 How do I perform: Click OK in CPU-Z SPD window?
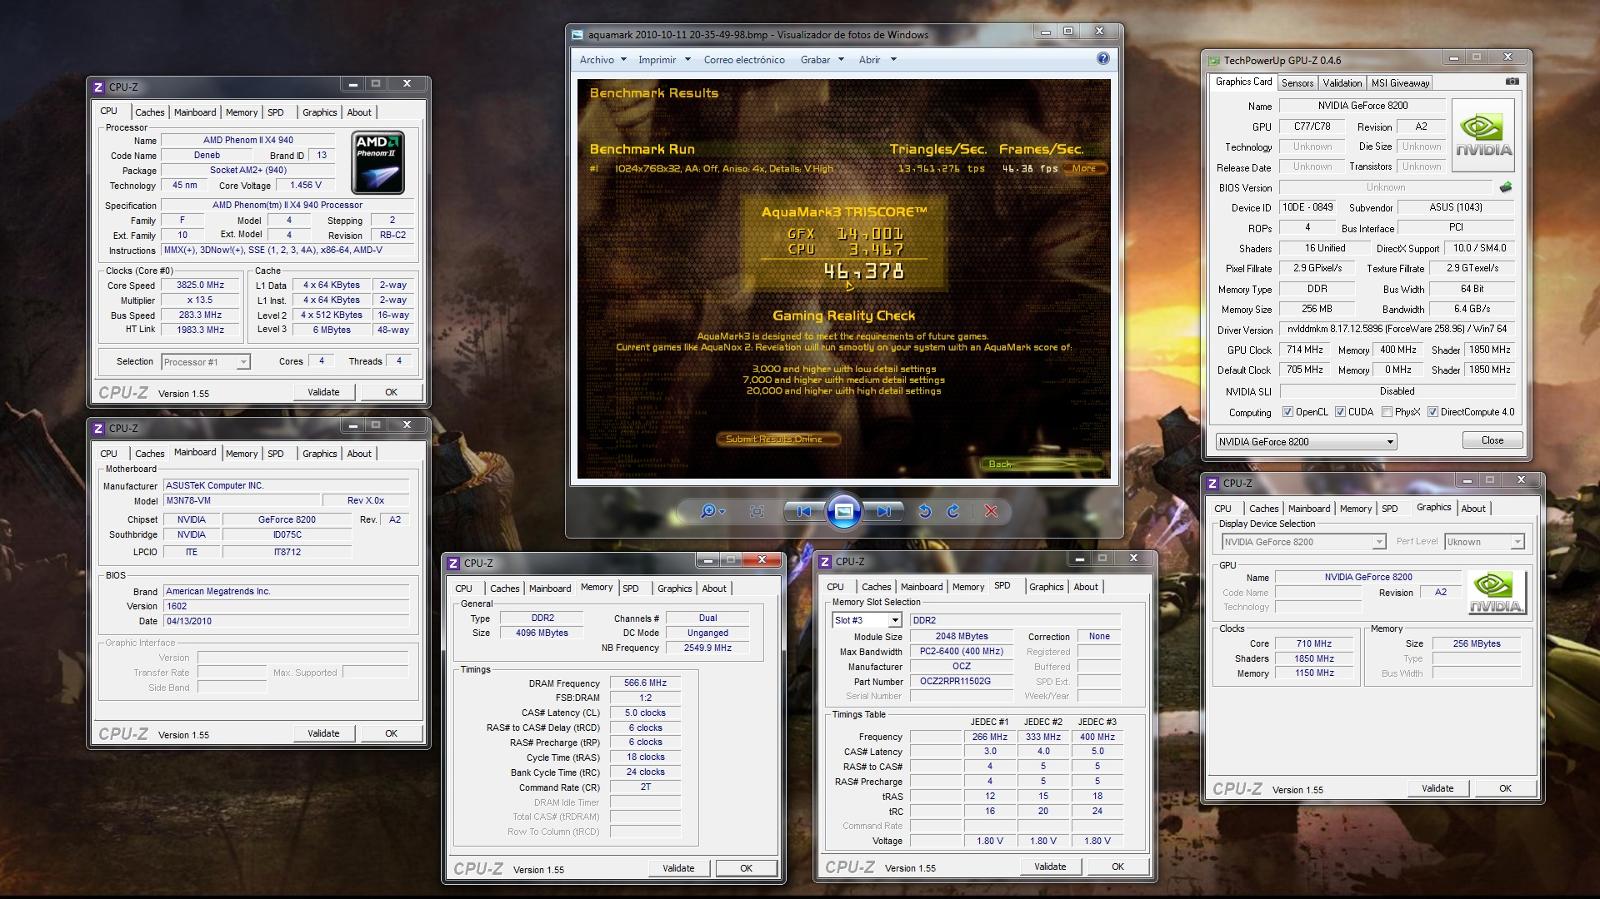[x=1118, y=867]
